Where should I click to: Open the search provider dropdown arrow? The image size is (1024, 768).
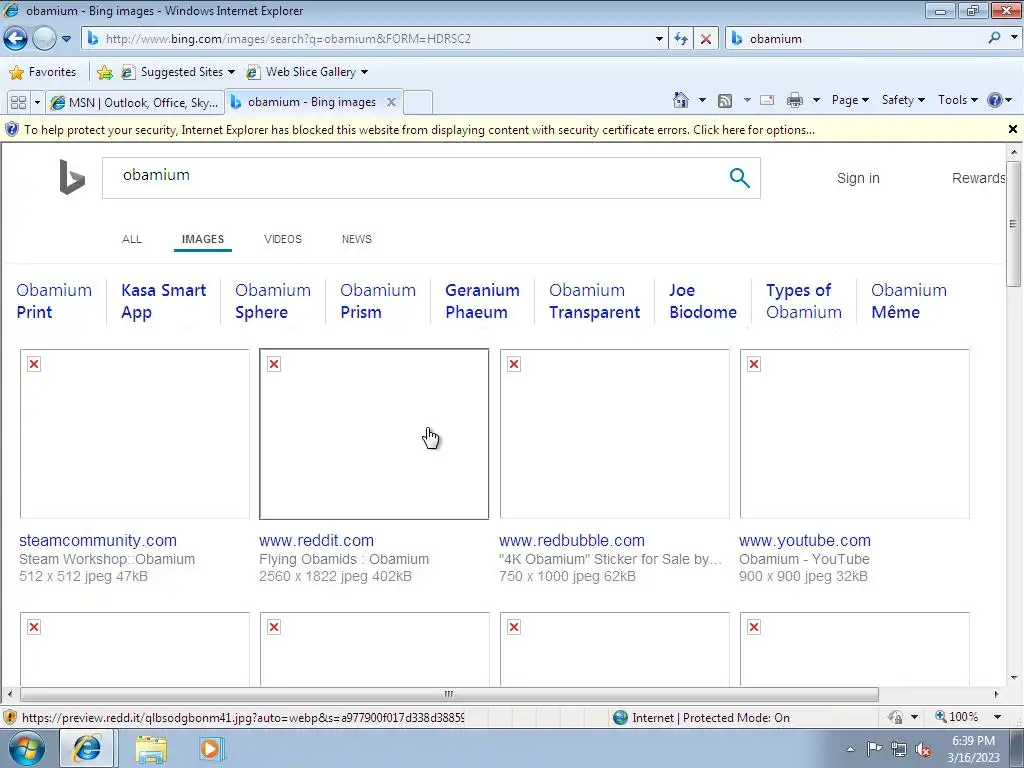pyautogui.click(x=1014, y=38)
